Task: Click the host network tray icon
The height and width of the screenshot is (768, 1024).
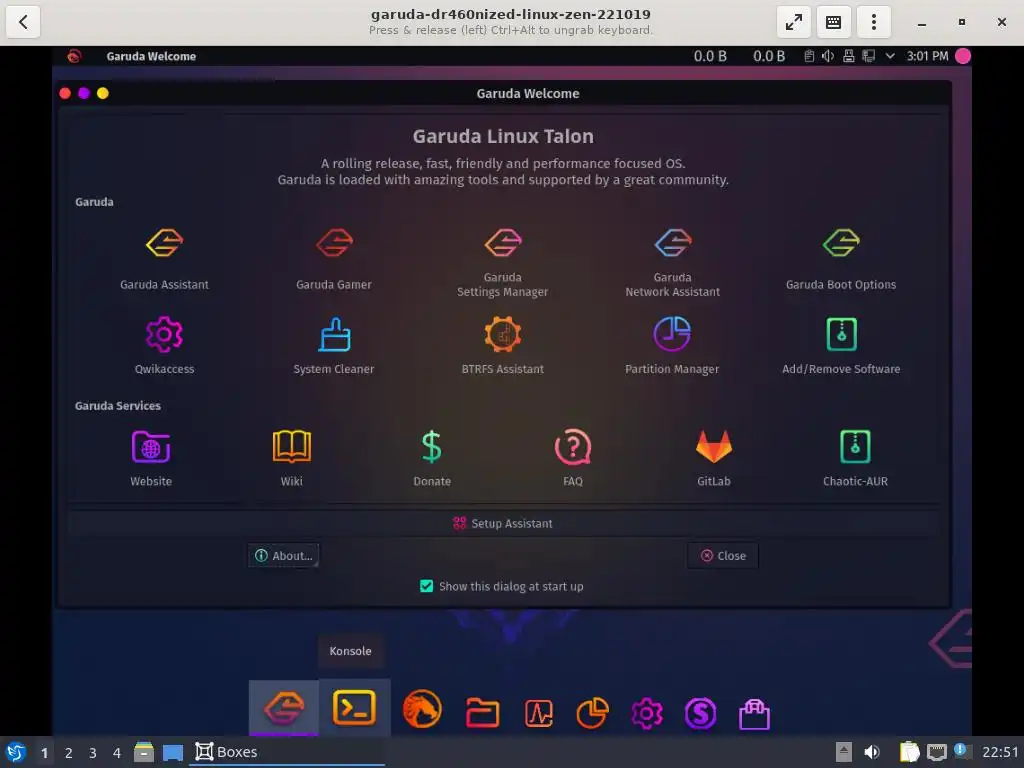Action: coord(936,752)
